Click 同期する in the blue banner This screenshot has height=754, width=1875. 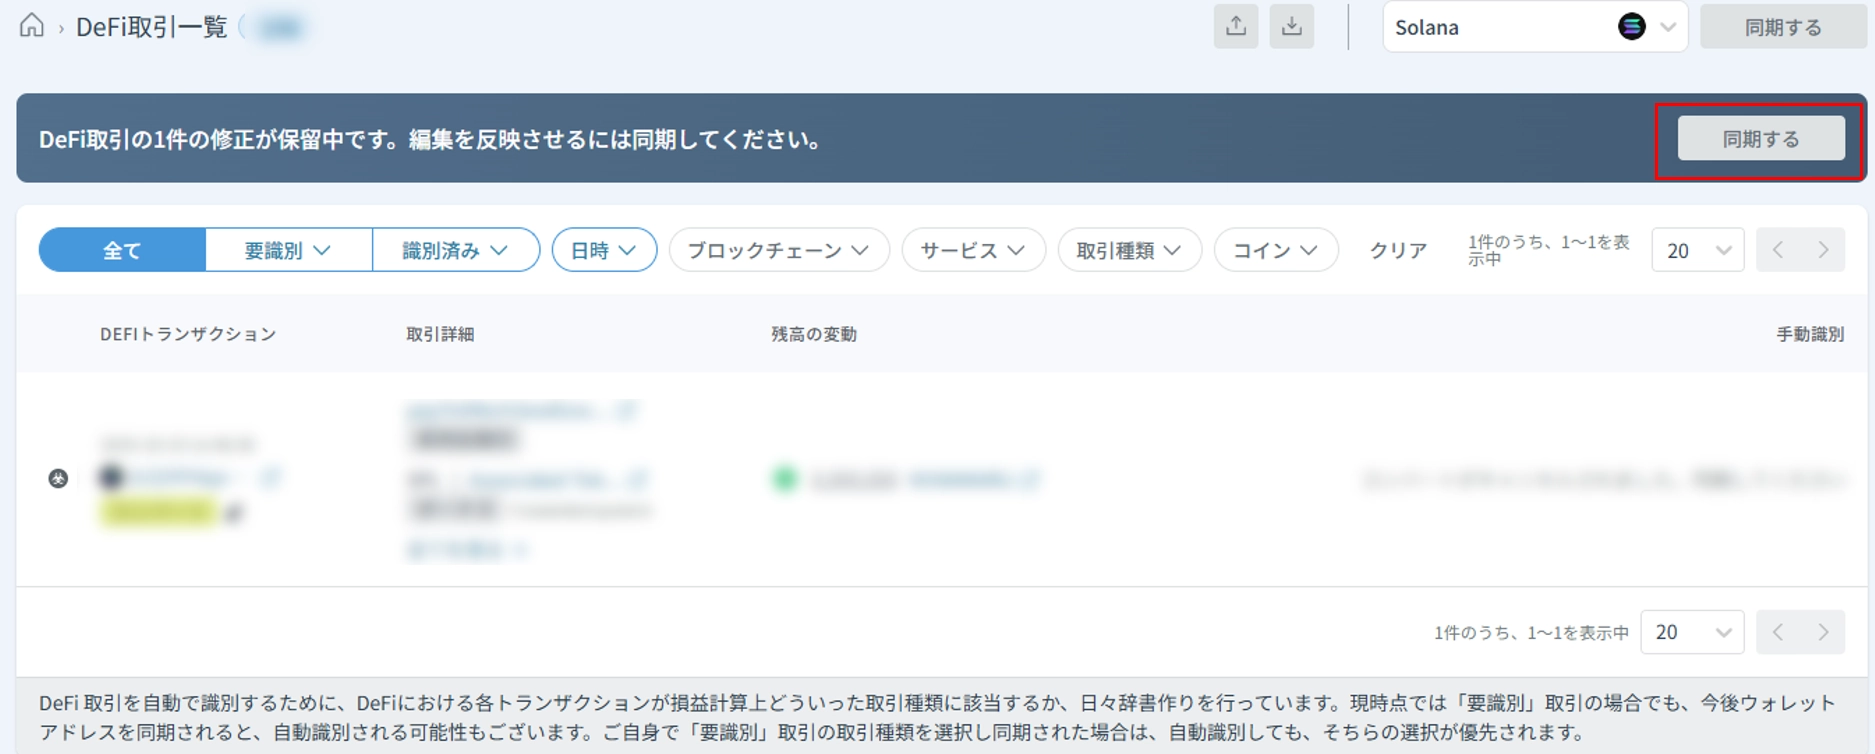pos(1761,139)
